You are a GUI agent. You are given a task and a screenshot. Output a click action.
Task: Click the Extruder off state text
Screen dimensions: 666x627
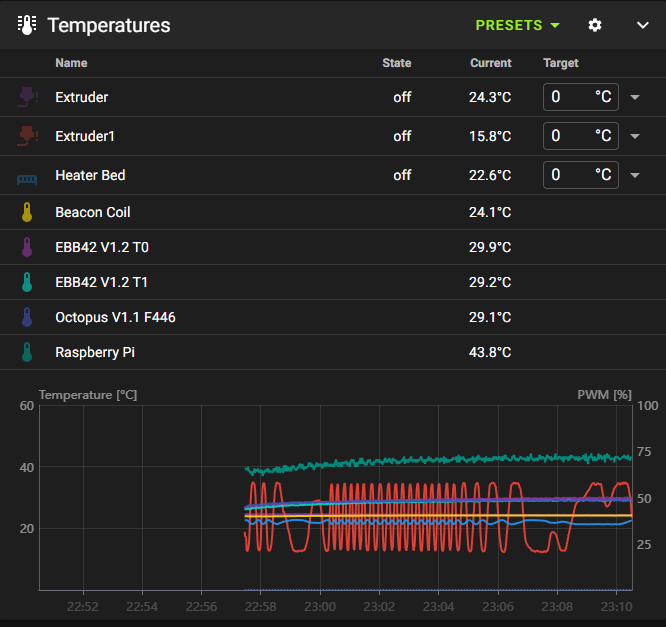pos(402,97)
